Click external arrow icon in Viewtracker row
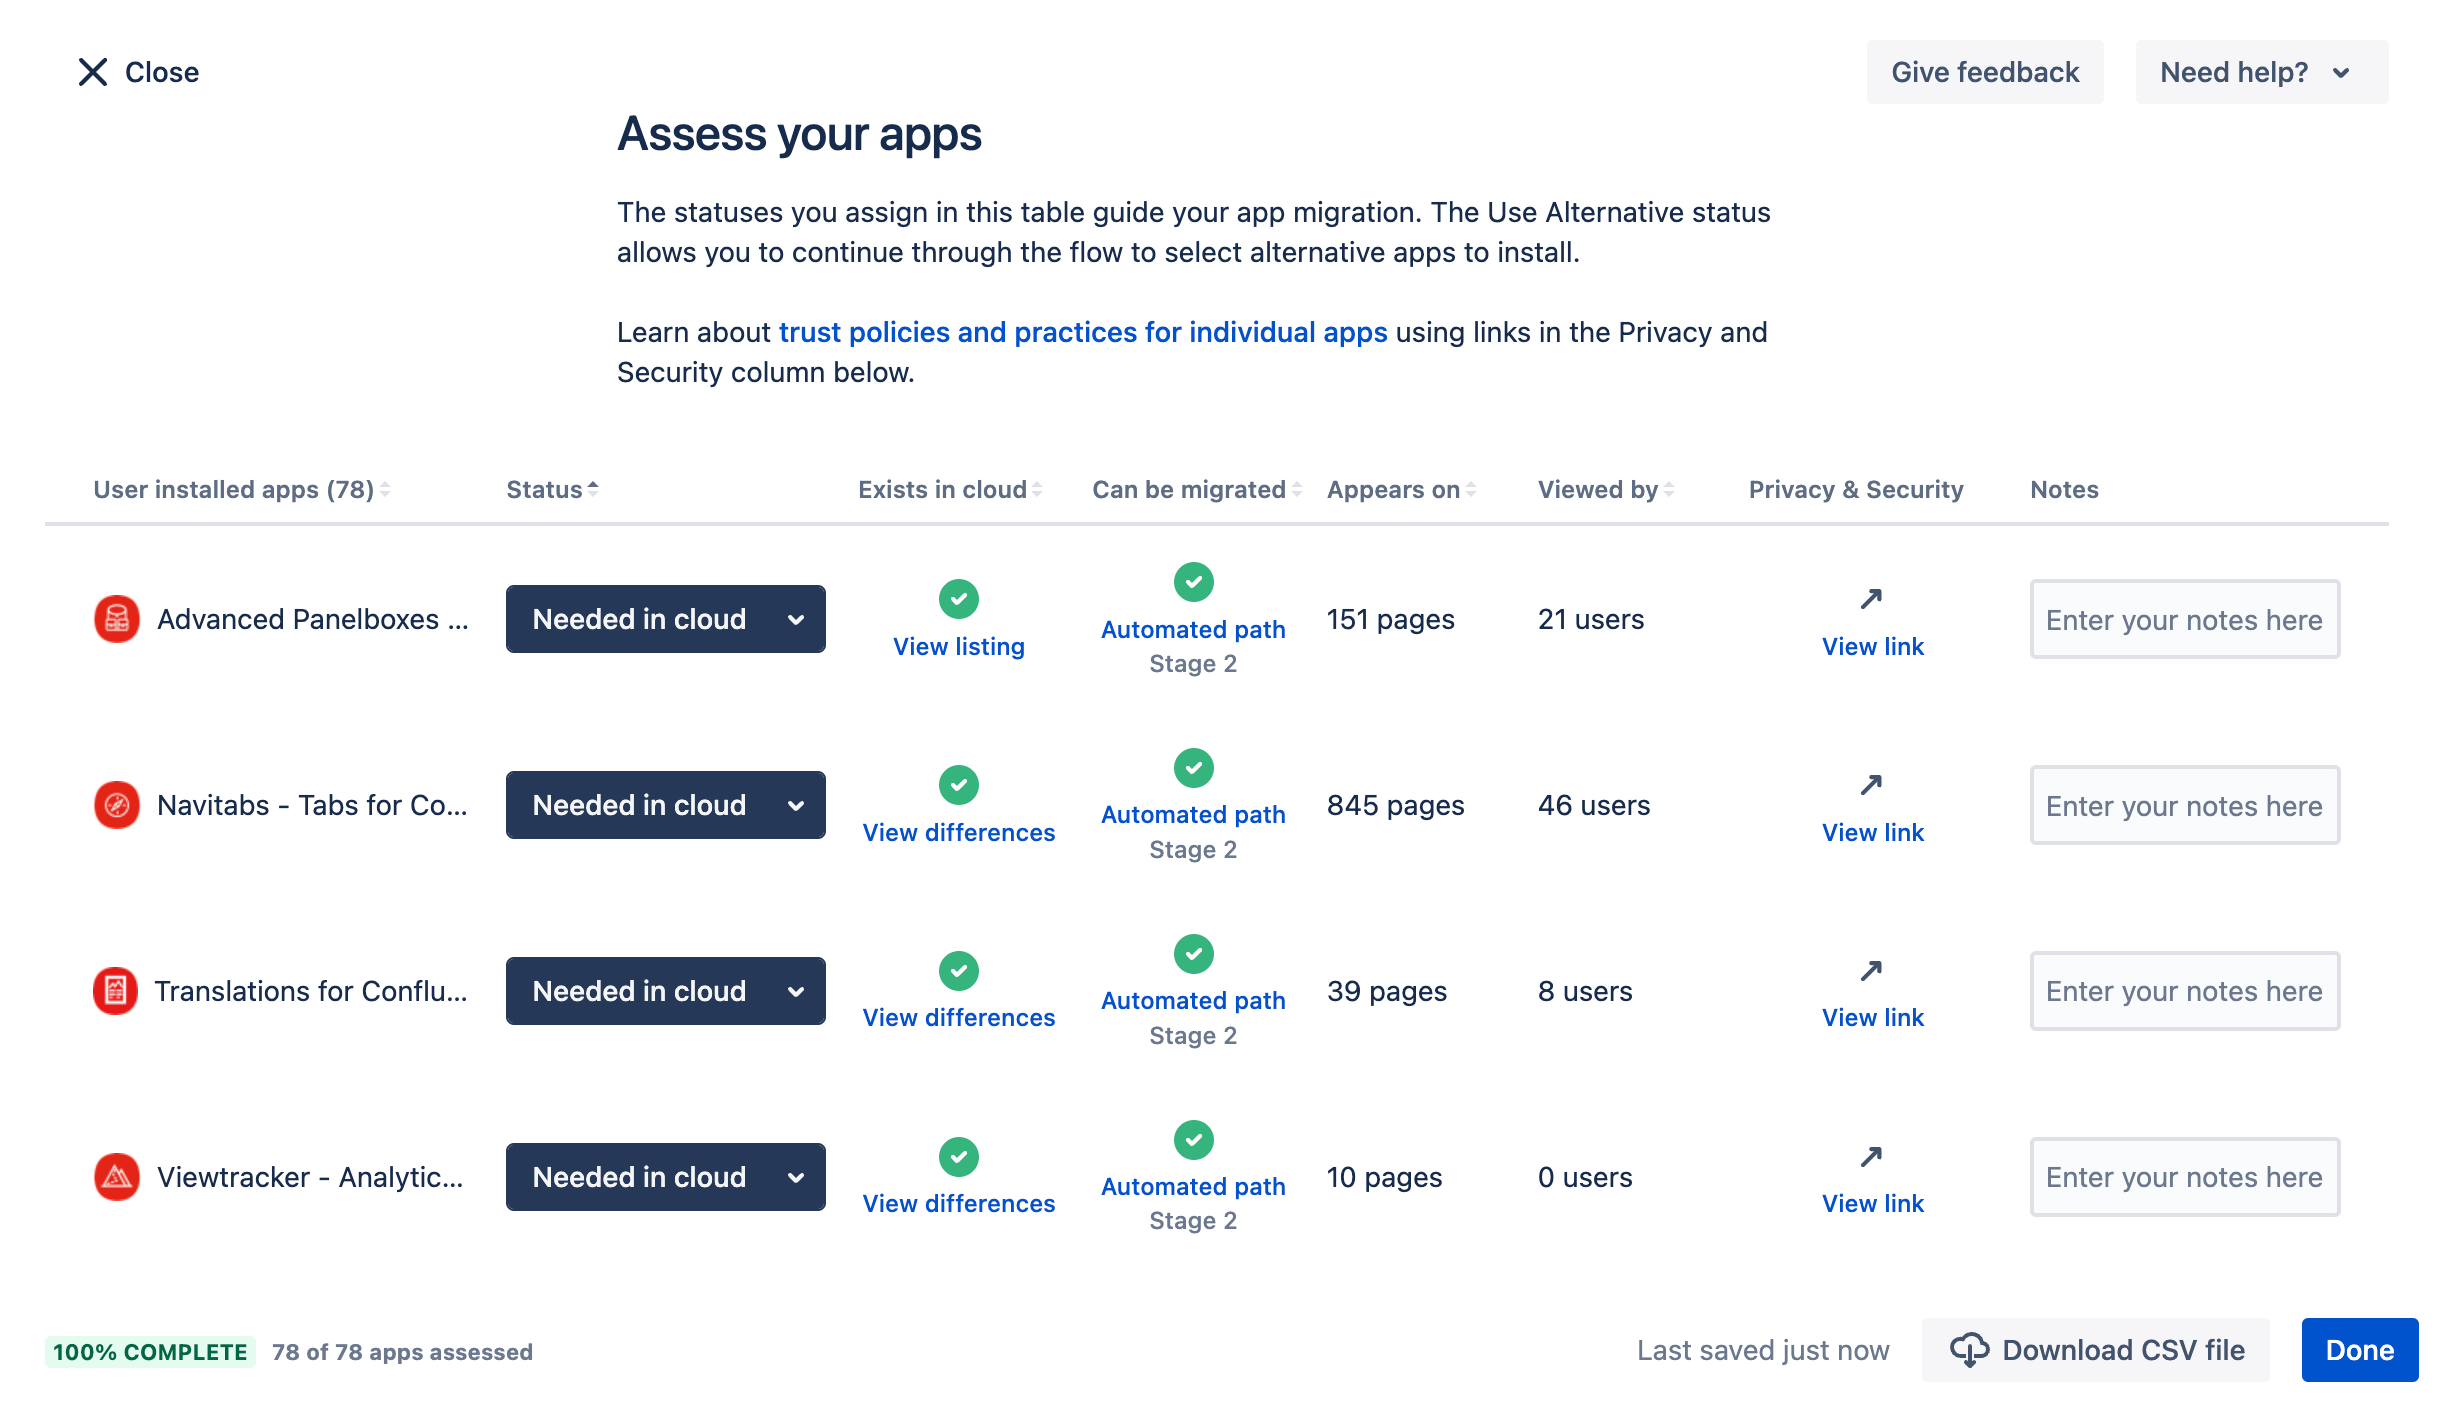This screenshot has height=1413, width=2439. coord(1871,1157)
